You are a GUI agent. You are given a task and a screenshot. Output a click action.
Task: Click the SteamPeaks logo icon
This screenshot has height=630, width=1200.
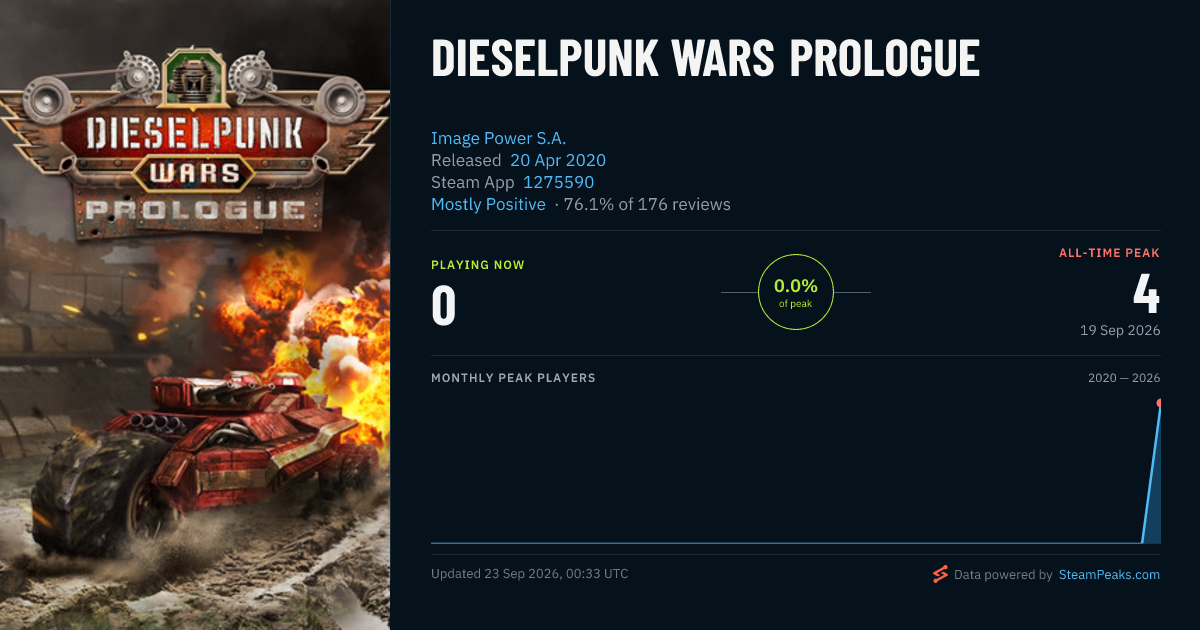click(940, 574)
